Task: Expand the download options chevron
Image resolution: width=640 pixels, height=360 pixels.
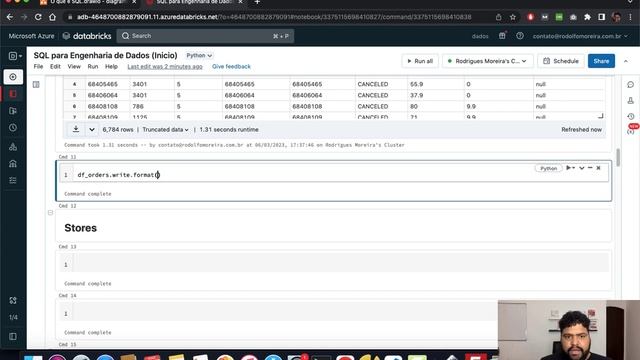Action: tap(92, 129)
